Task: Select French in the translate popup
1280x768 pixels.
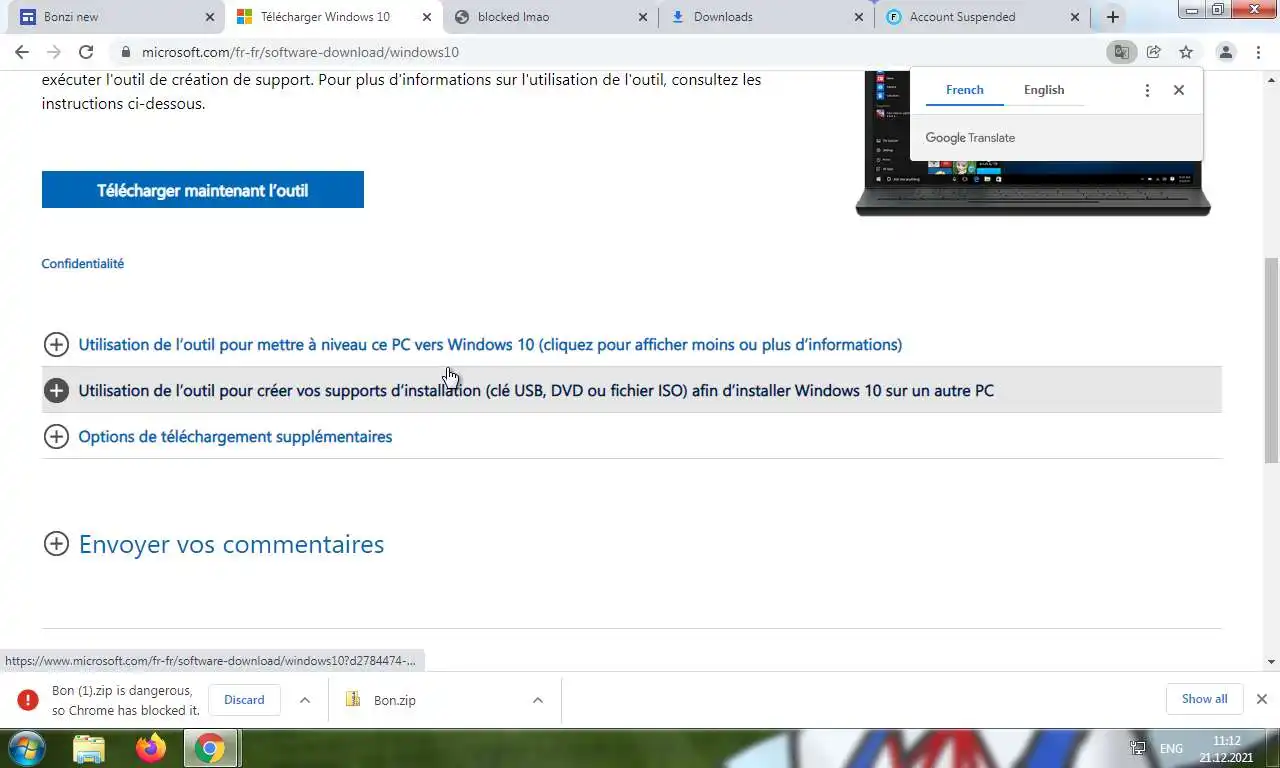Action: (965, 90)
